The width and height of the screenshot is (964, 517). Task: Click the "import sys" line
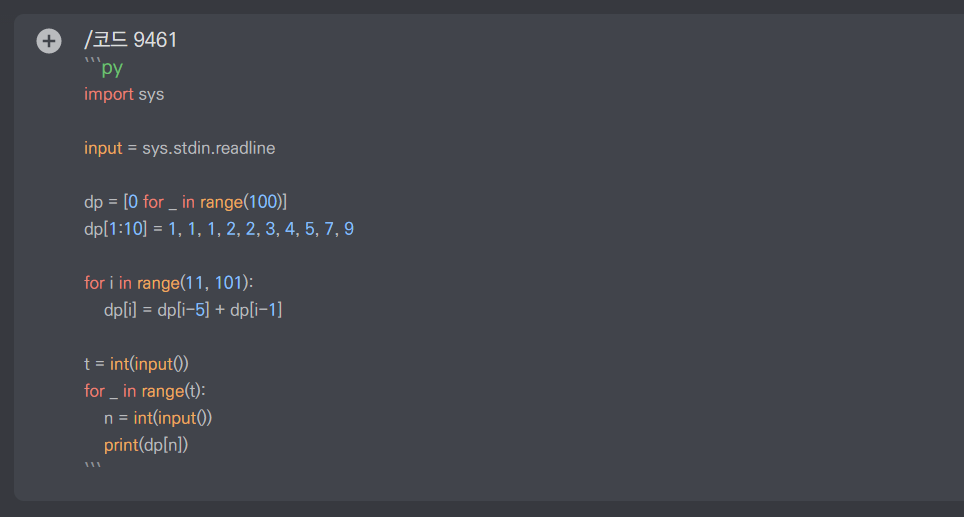(x=124, y=94)
